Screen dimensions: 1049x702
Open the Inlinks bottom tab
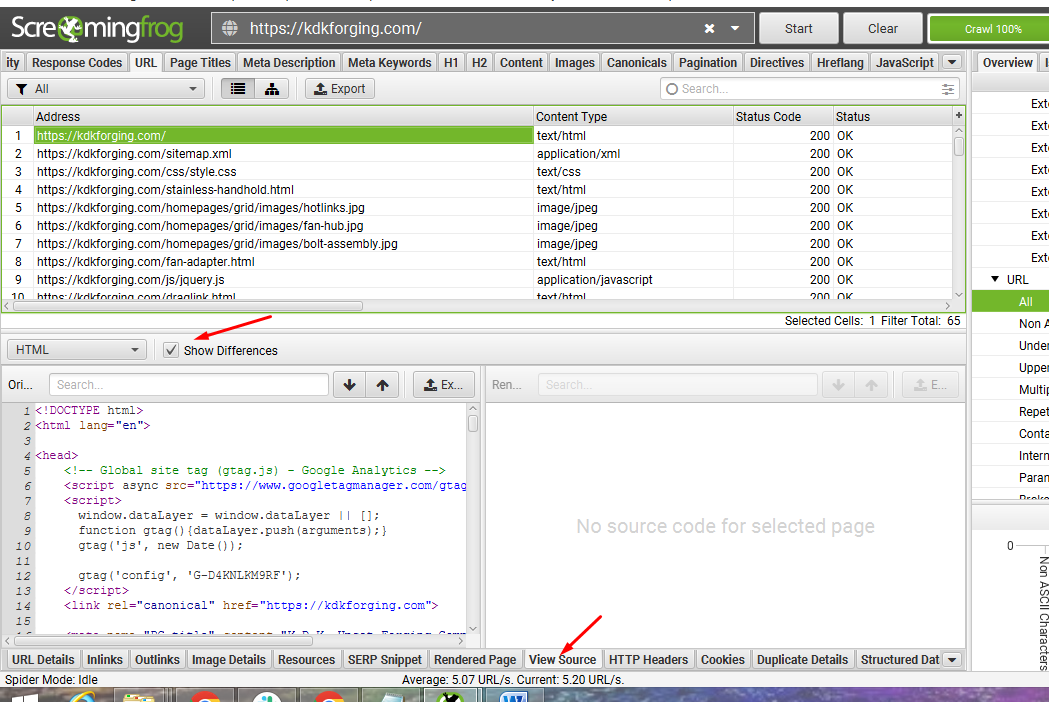104,659
